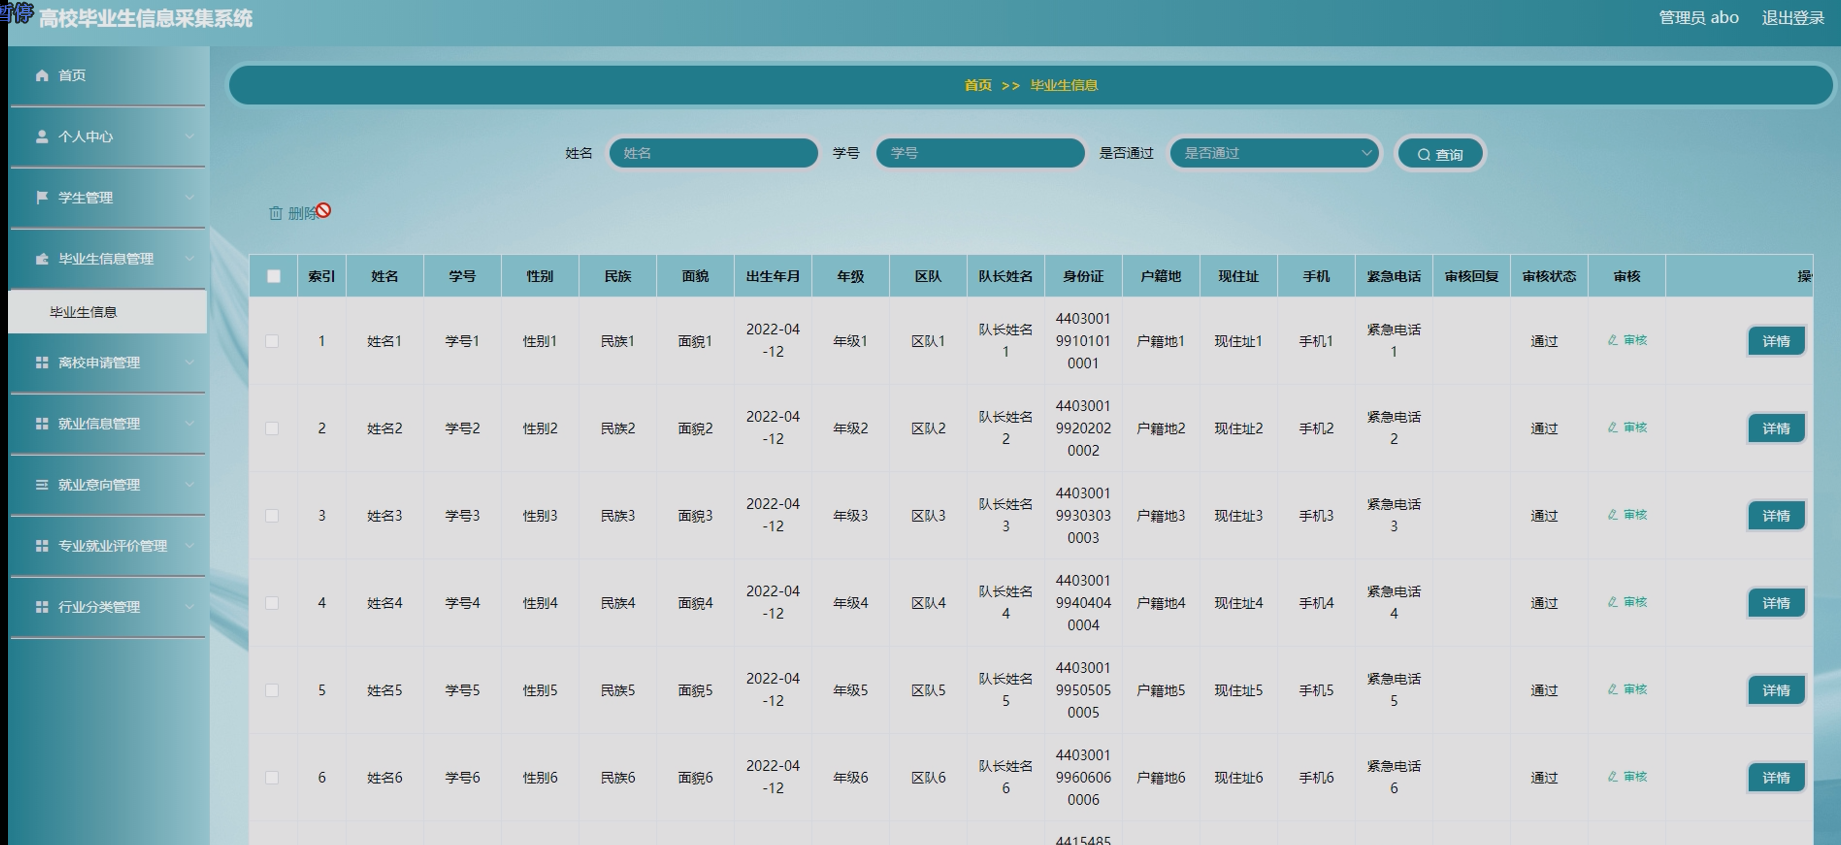Click 首页 link in breadcrumb
The image size is (1841, 845).
(x=977, y=86)
